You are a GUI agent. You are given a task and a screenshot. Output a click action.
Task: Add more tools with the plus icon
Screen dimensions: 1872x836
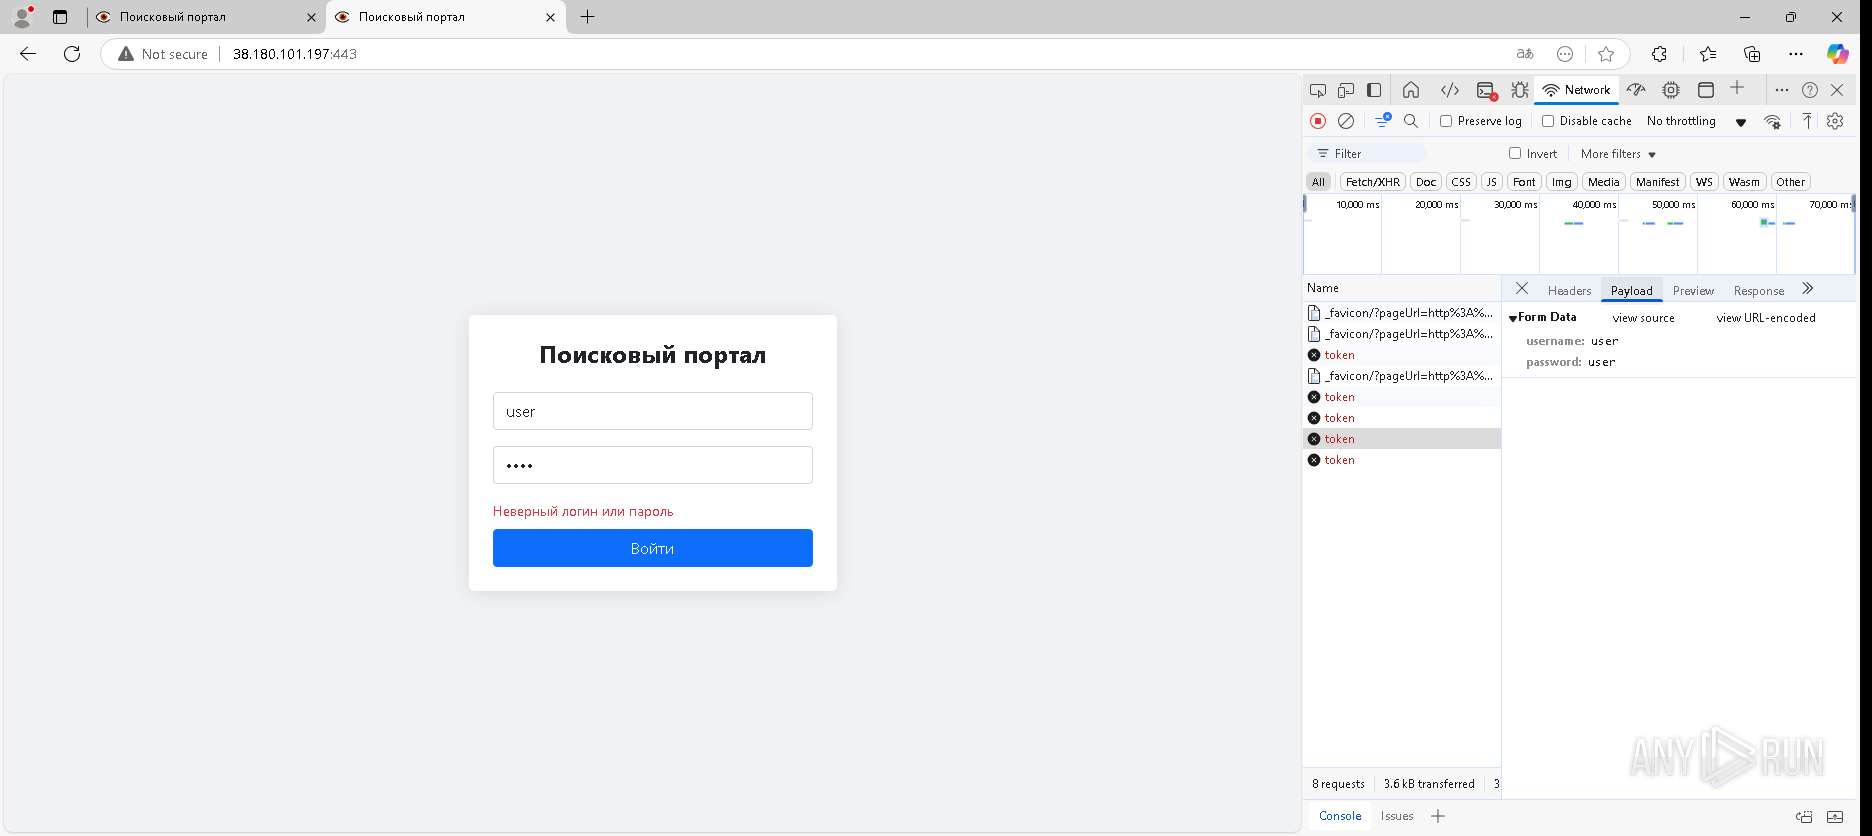(x=1737, y=88)
